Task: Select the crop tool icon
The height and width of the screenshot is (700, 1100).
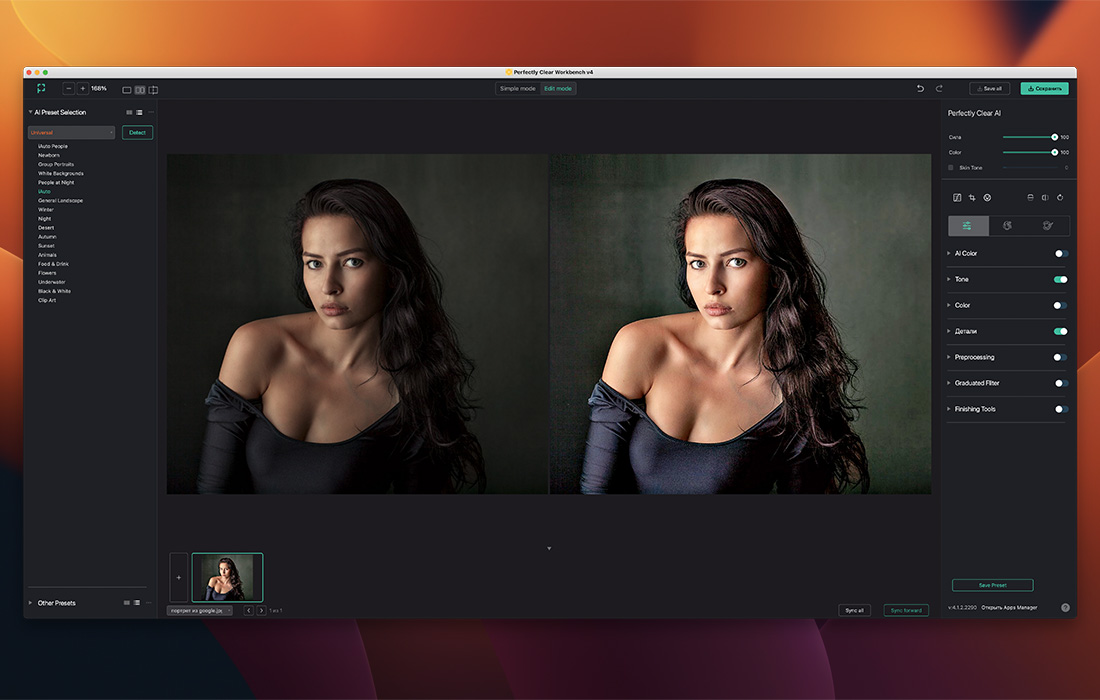Action: (x=972, y=198)
